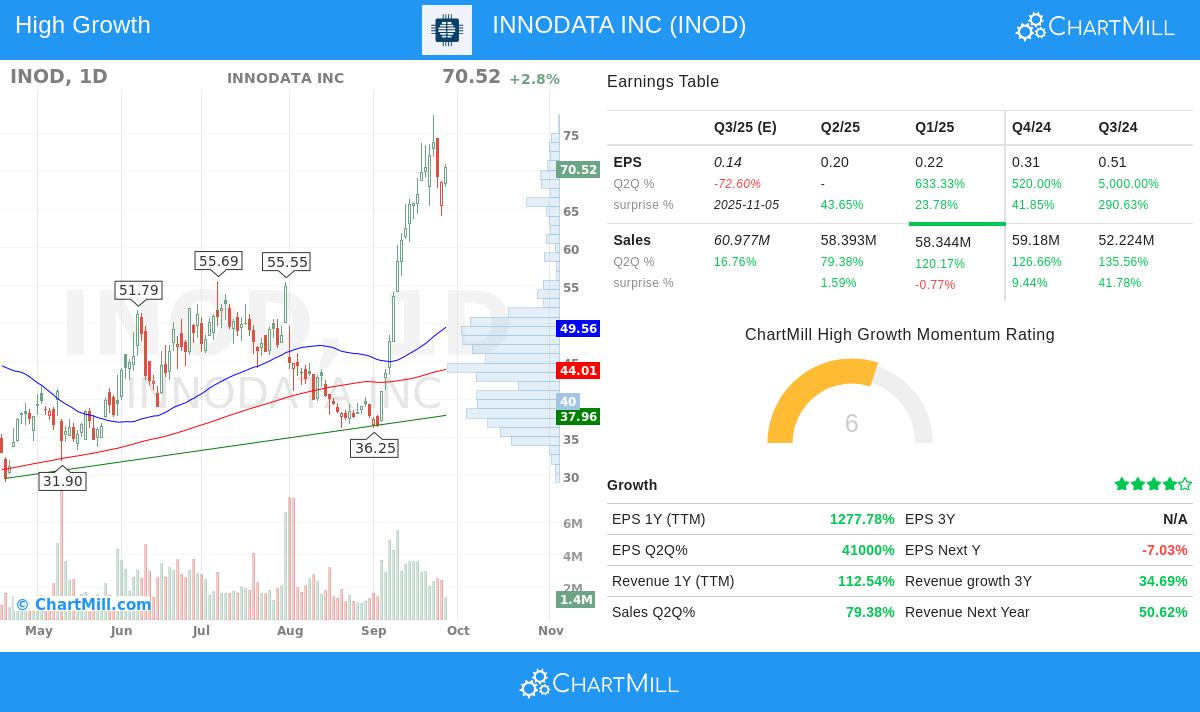Click the Sep label on time axis
Viewport: 1200px width, 712px height.
[x=374, y=631]
